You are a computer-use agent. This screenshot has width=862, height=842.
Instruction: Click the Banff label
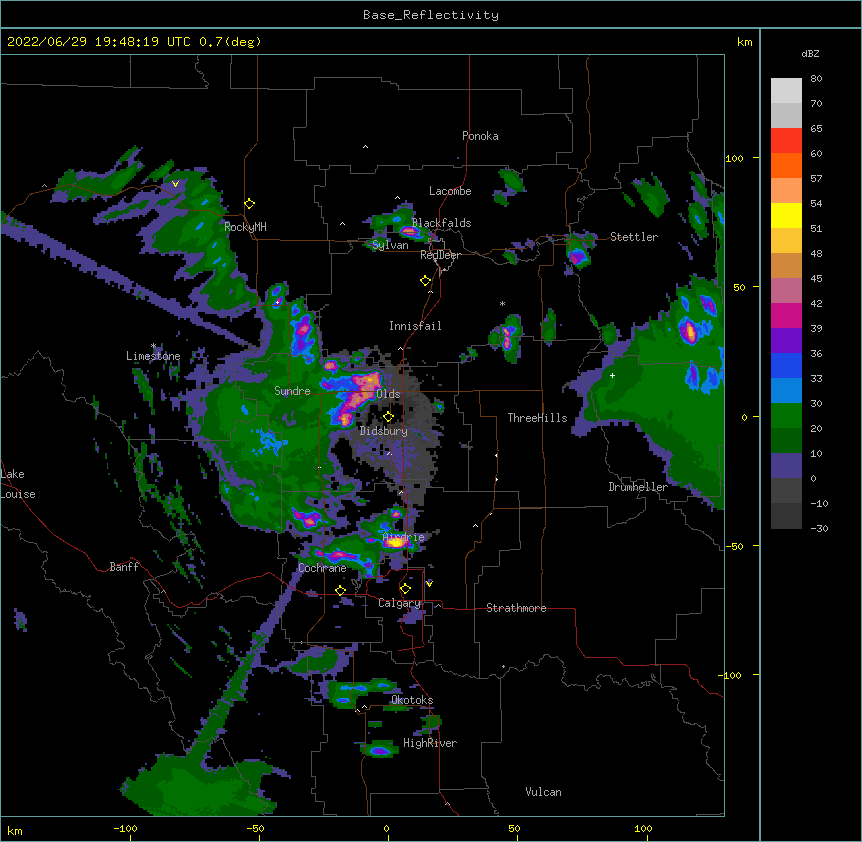pyautogui.click(x=124, y=567)
